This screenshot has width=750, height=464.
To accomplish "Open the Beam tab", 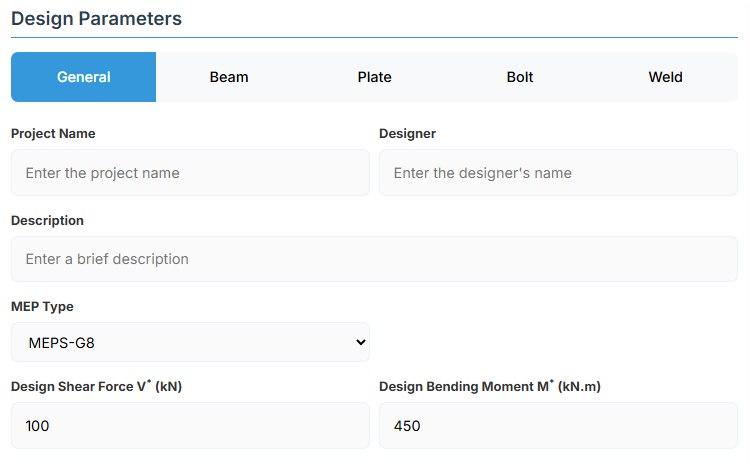I will 229,77.
